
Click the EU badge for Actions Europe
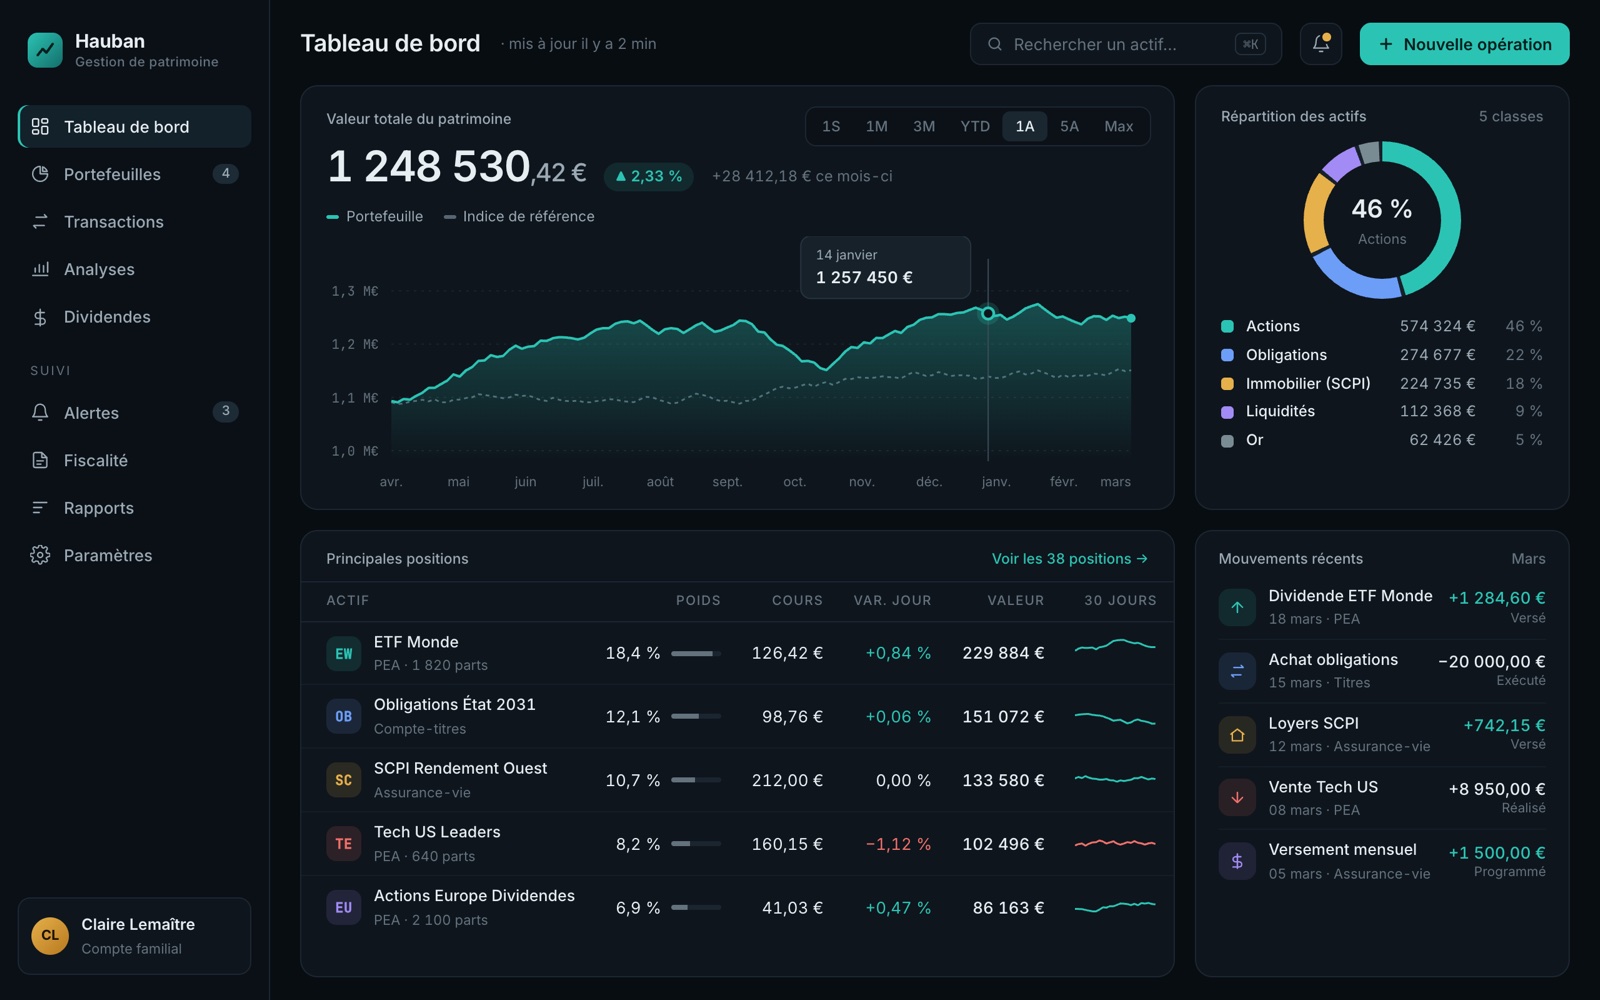coord(344,908)
